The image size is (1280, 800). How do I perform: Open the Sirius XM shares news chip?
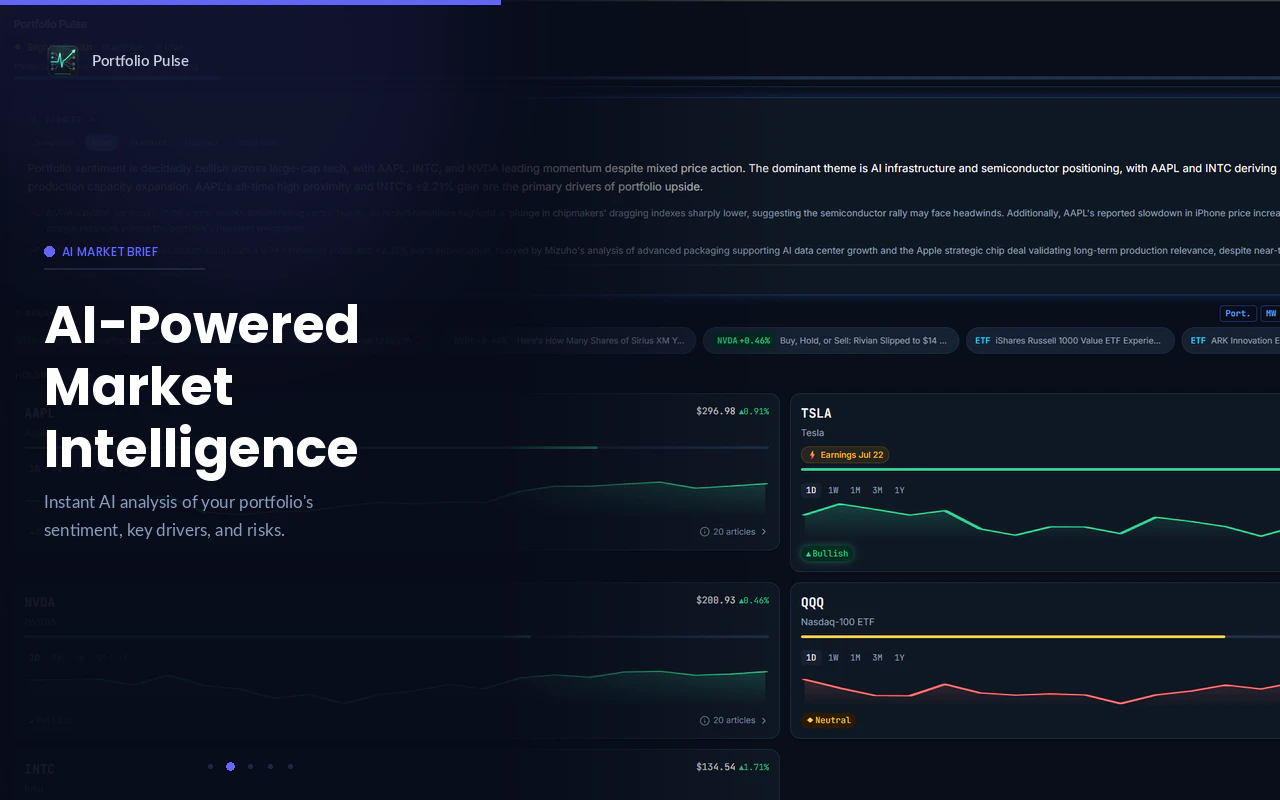[x=570, y=341]
